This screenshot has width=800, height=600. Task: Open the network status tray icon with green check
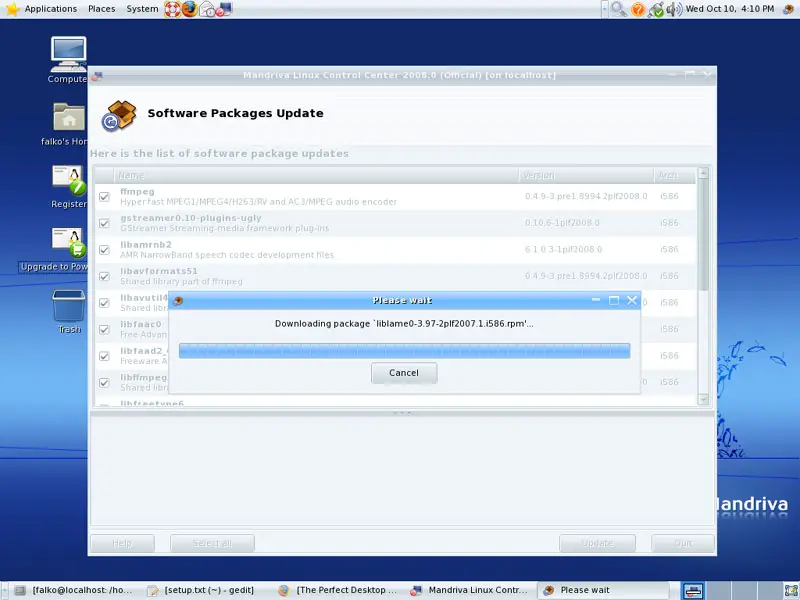pyautogui.click(x=656, y=9)
